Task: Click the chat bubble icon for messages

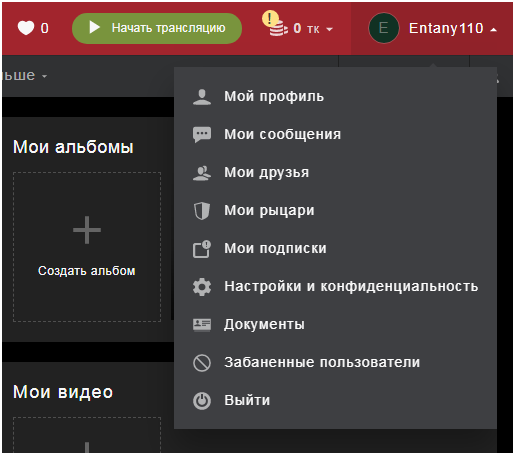Action: coord(202,135)
